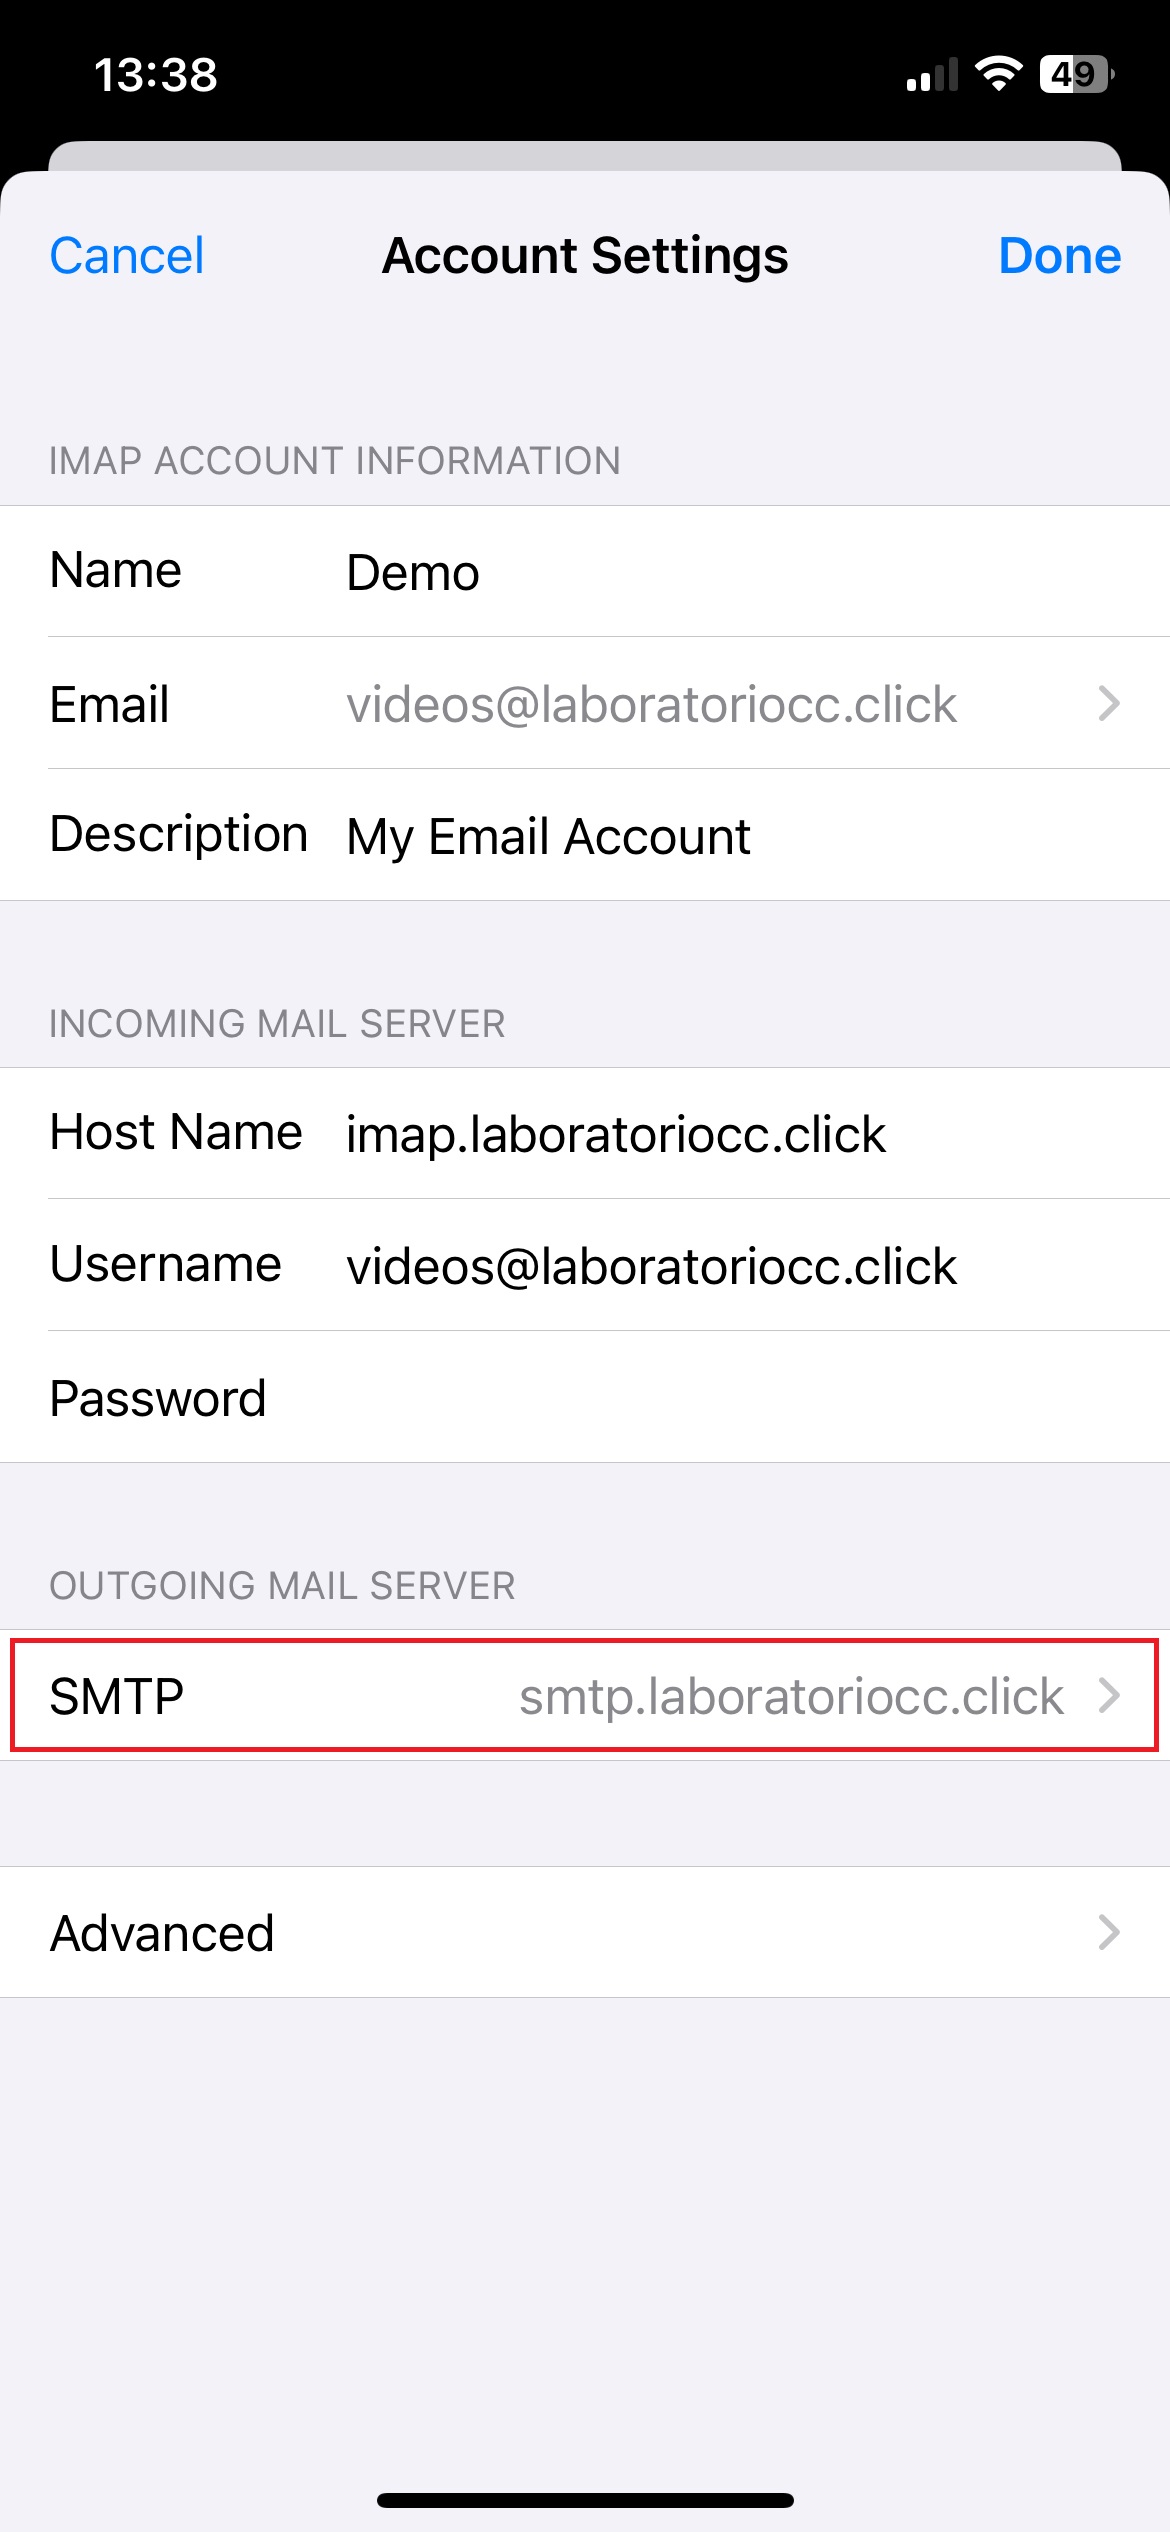Tap the Account Settings title

(585, 256)
